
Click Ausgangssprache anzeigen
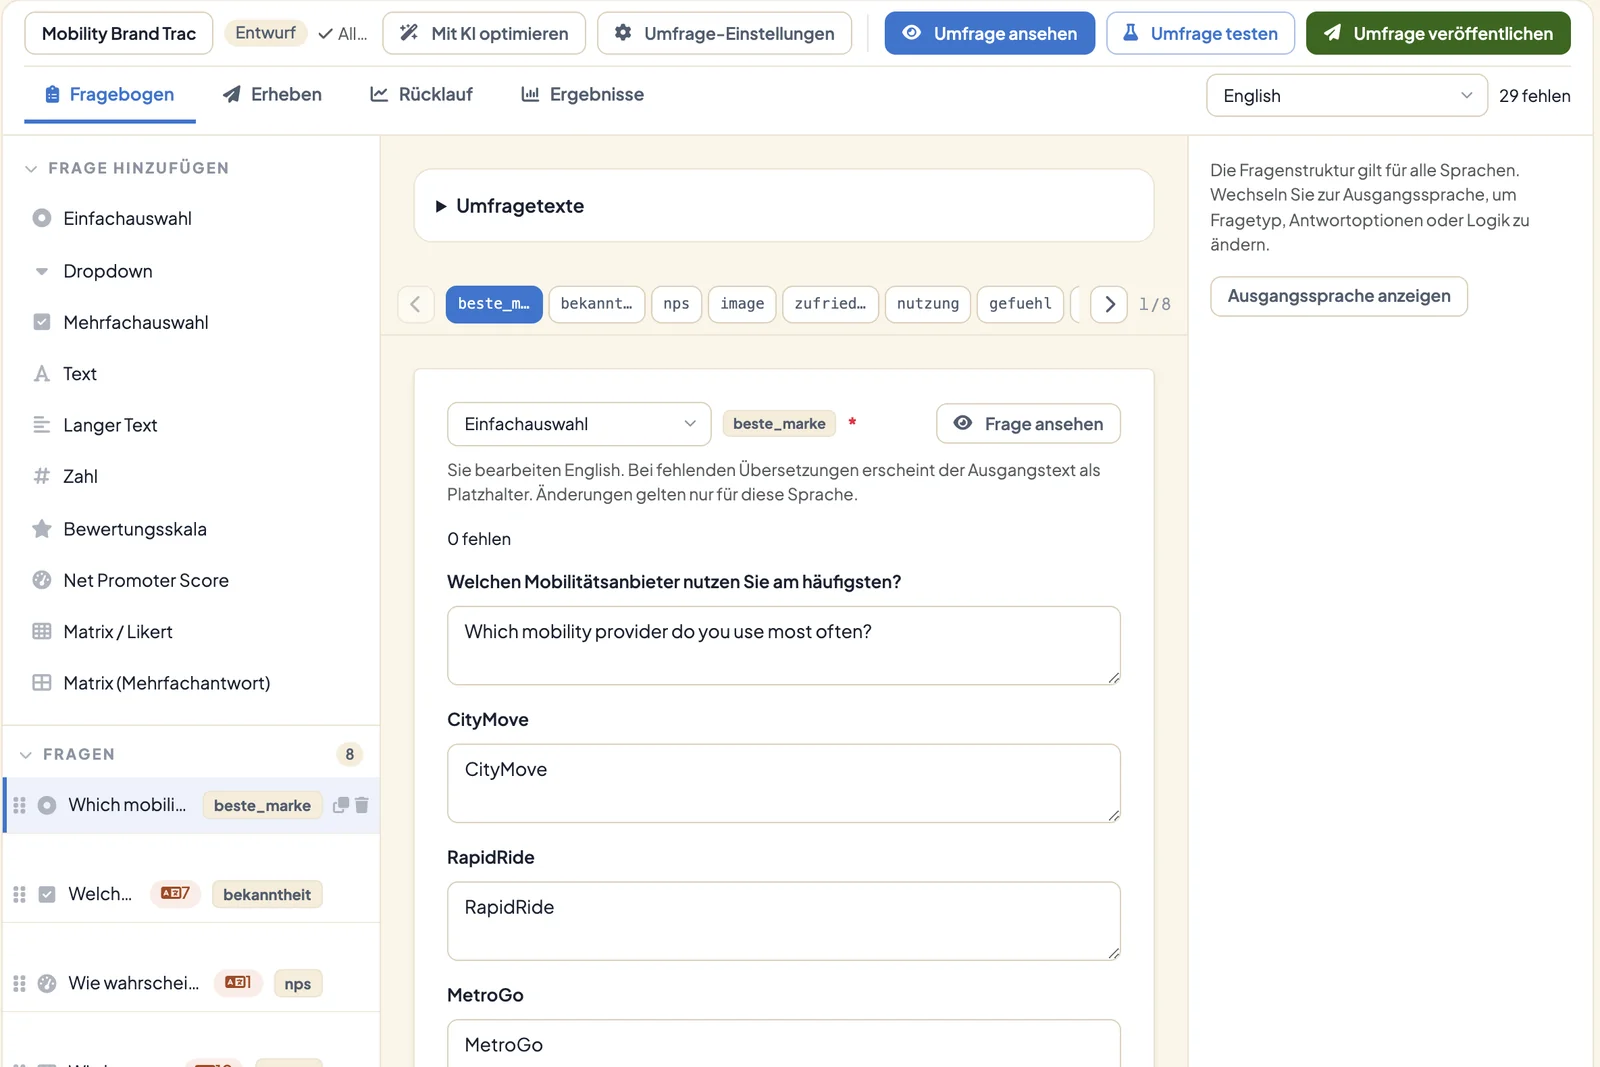coord(1339,296)
